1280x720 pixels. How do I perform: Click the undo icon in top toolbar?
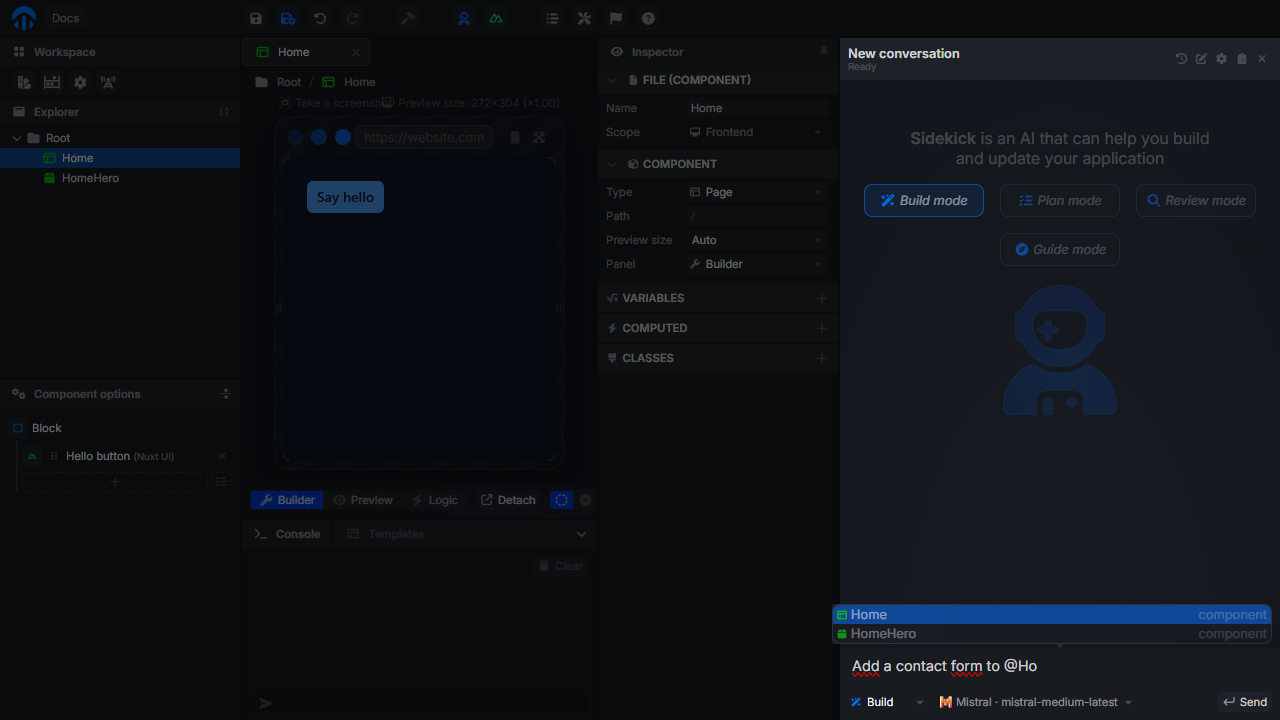[x=320, y=18]
